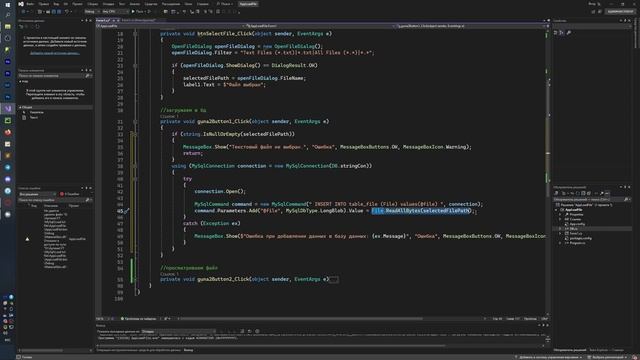Sort error list by Описание column
640x360 pixels.
tap(51, 206)
